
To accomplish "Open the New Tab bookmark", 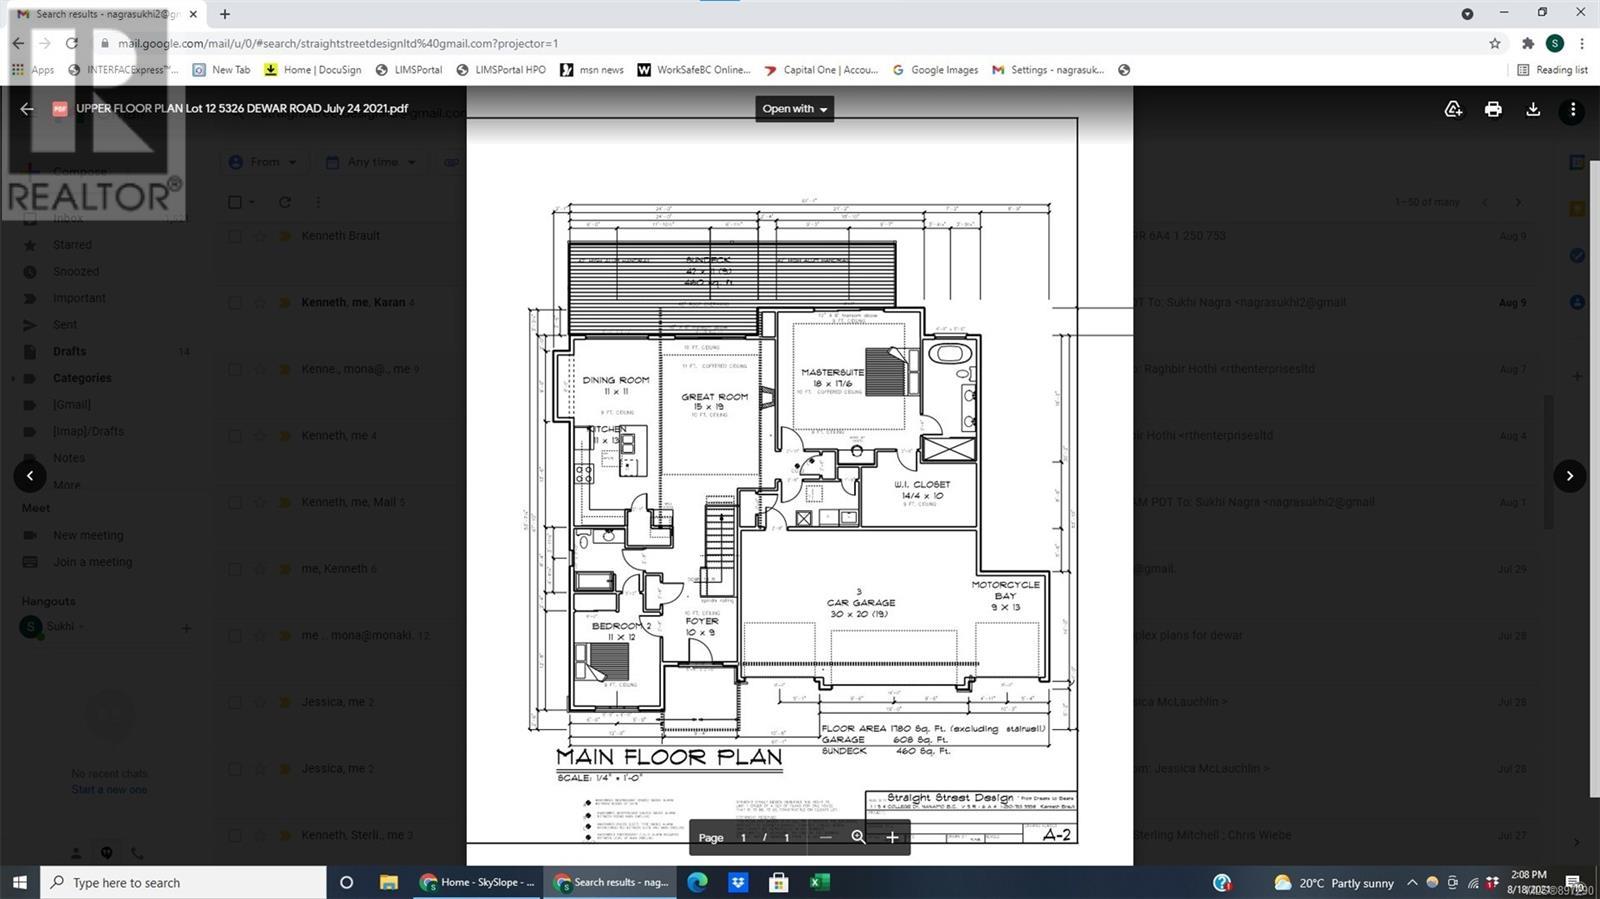I will tap(221, 70).
